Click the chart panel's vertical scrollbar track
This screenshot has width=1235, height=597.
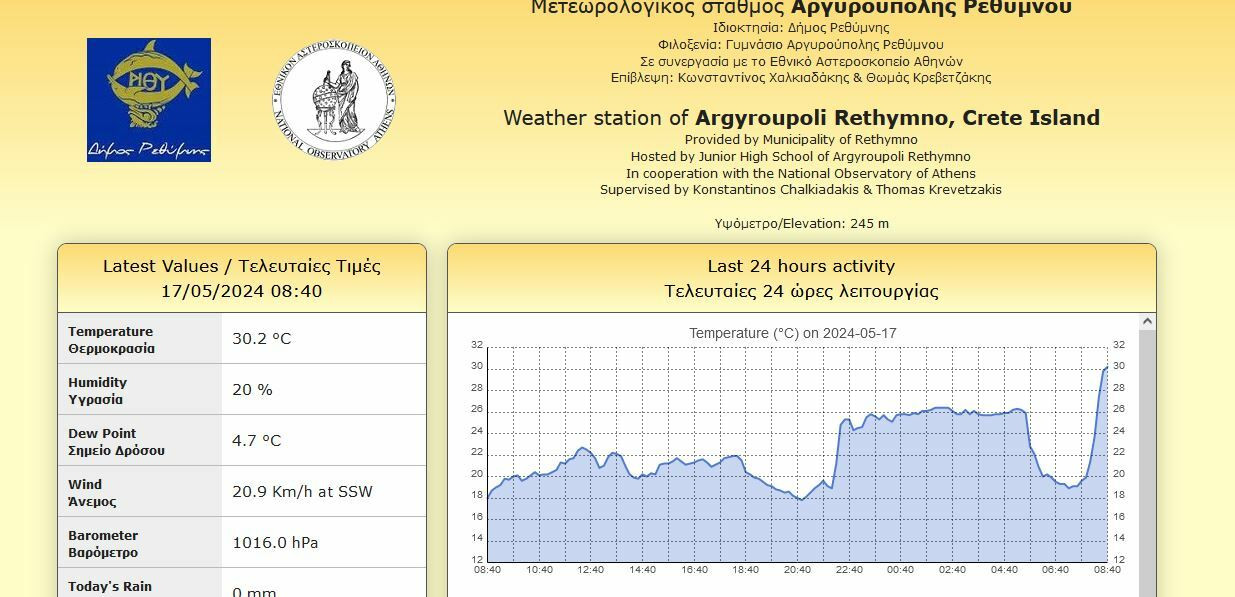coord(1147,460)
